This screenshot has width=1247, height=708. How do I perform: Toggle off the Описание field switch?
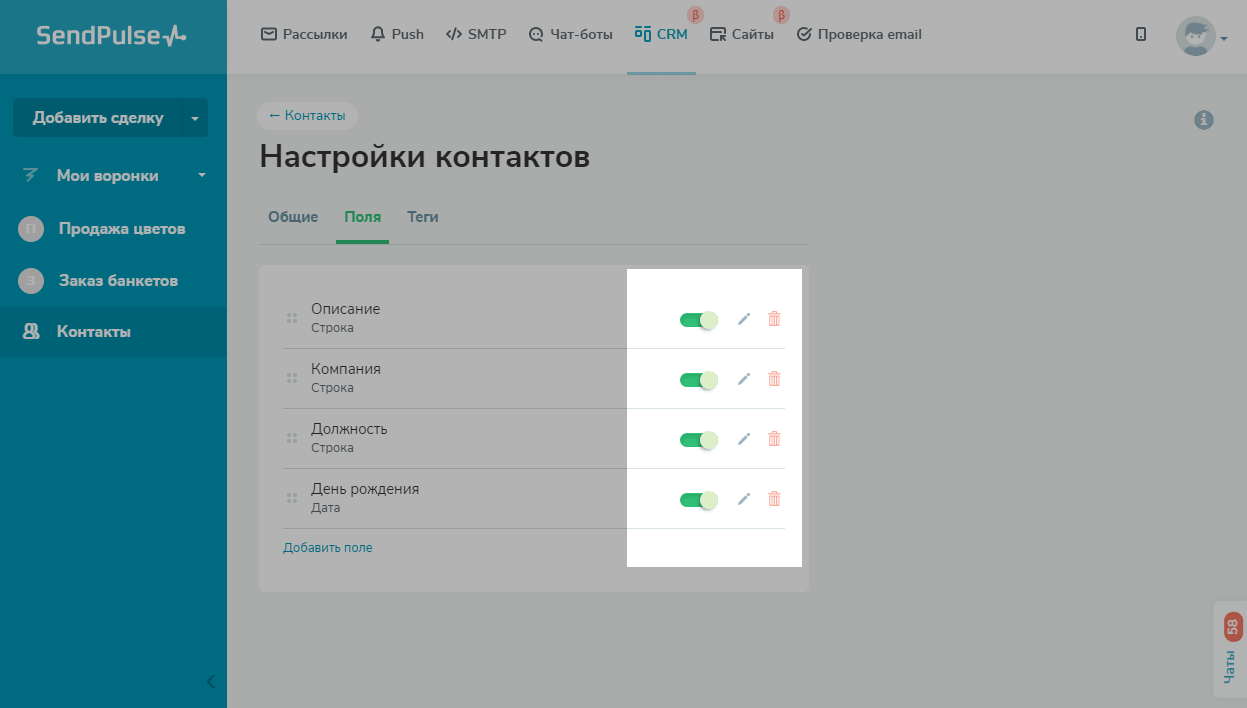coord(698,320)
